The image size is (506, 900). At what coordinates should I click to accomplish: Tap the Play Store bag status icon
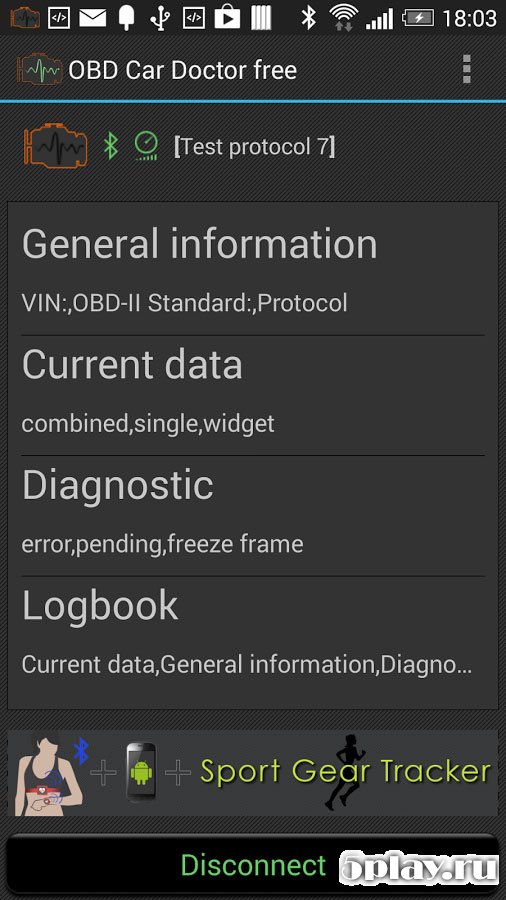(x=227, y=17)
